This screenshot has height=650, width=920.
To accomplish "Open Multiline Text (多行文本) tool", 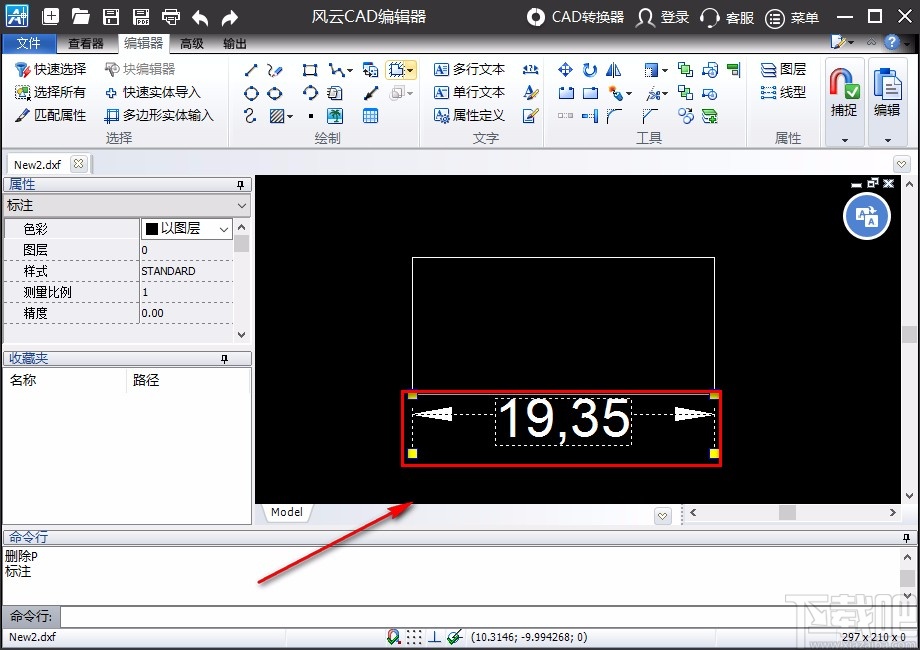I will pyautogui.click(x=469, y=69).
